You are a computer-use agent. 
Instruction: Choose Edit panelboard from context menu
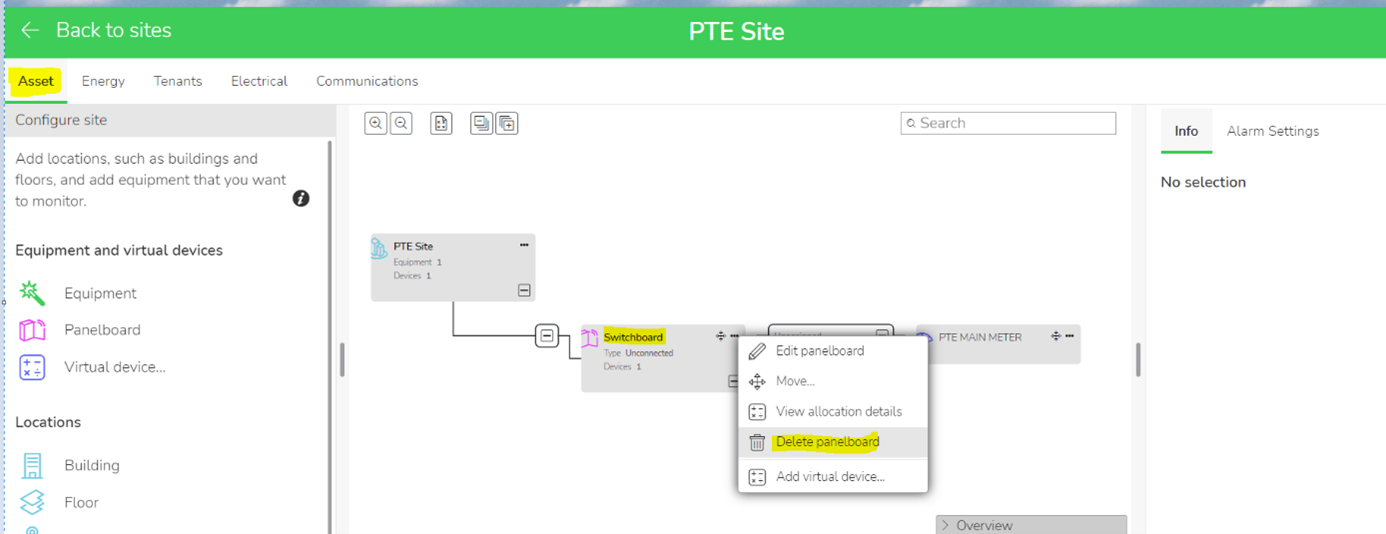pyautogui.click(x=833, y=351)
